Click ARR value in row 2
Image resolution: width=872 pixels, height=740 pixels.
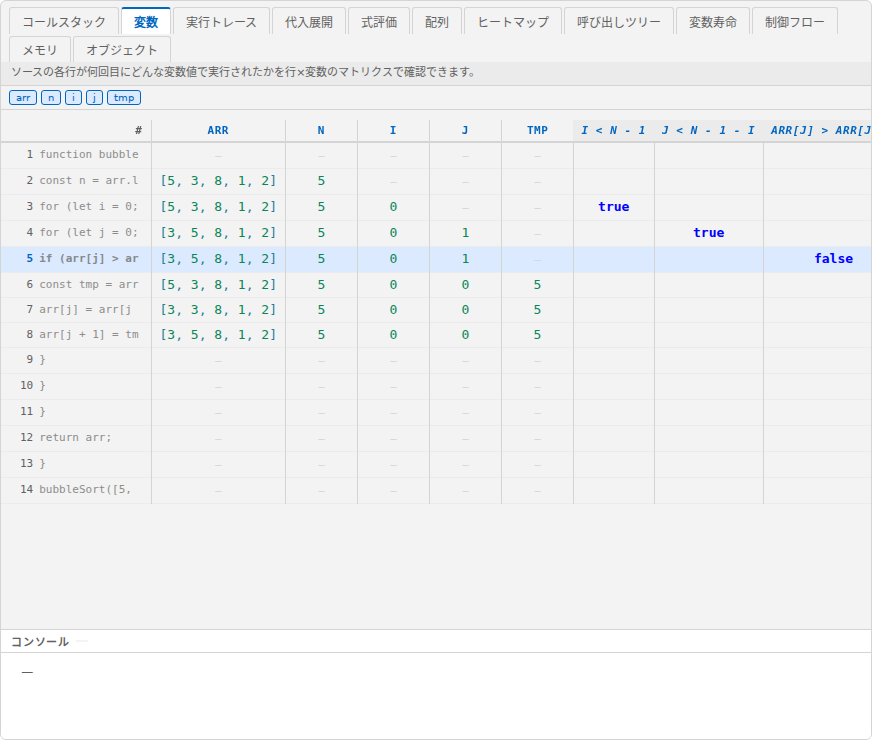218,181
